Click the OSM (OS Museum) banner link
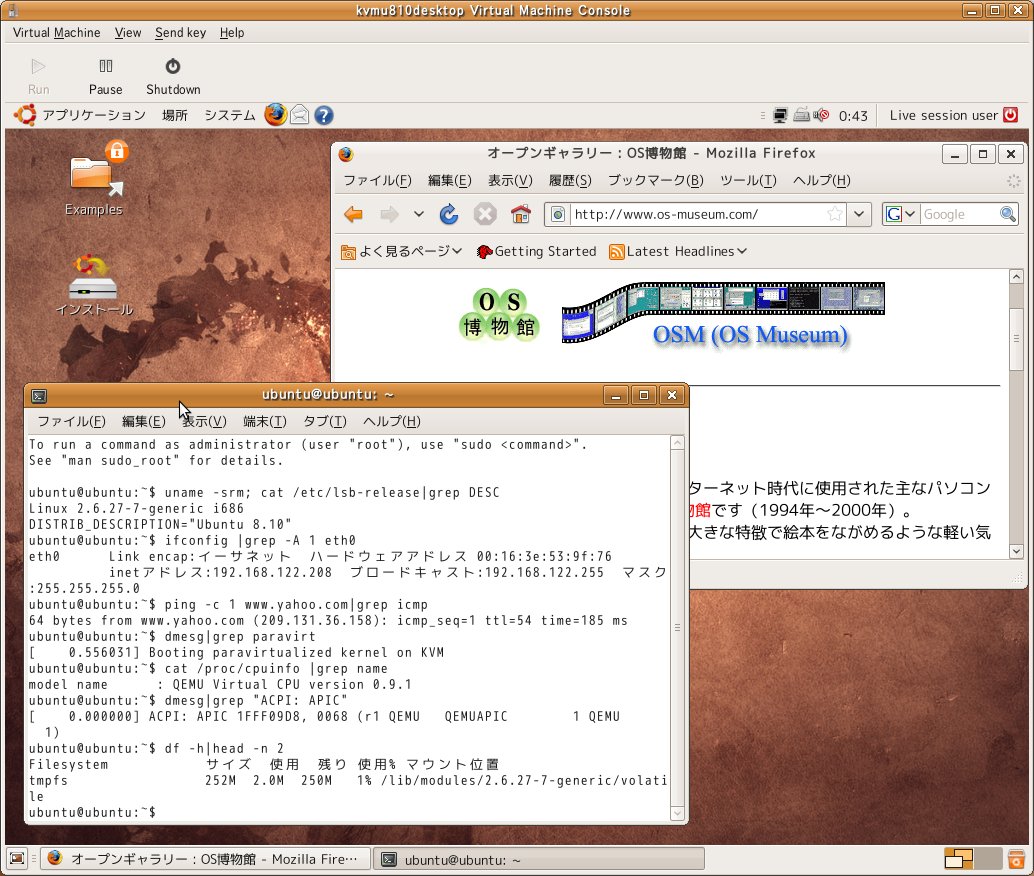The height and width of the screenshot is (876, 1034). pos(750,334)
